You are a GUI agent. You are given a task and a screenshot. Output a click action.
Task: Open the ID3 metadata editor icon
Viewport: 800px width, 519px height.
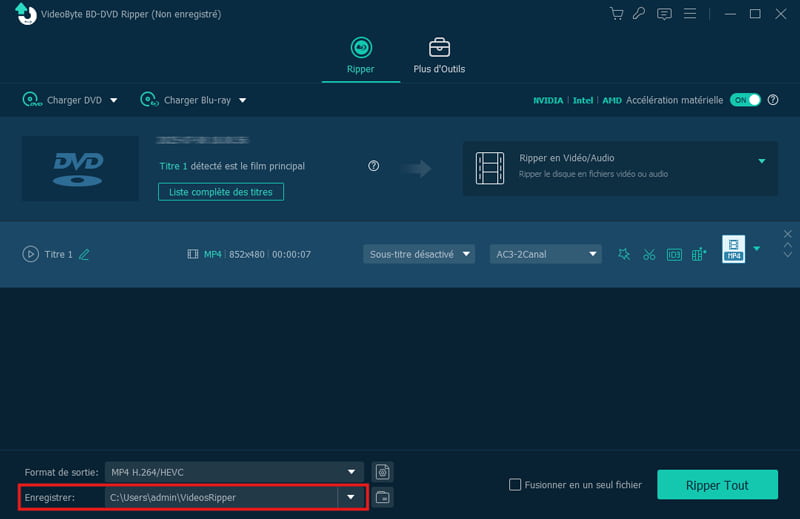tap(674, 254)
